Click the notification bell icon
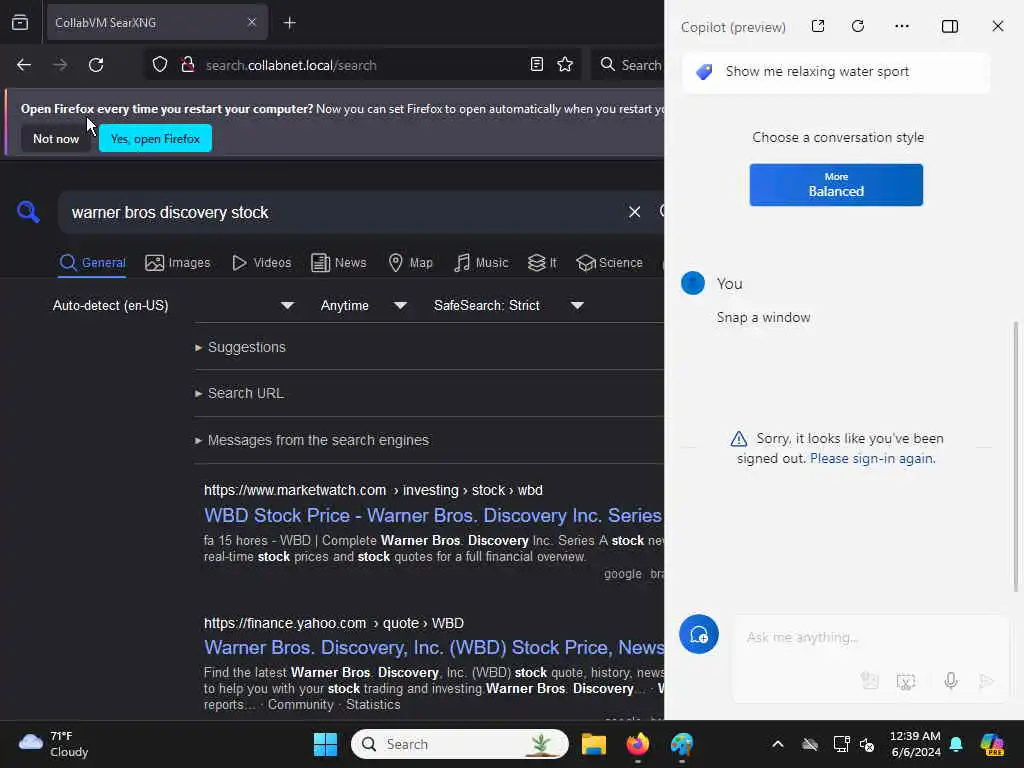The width and height of the screenshot is (1024, 768). (956, 744)
